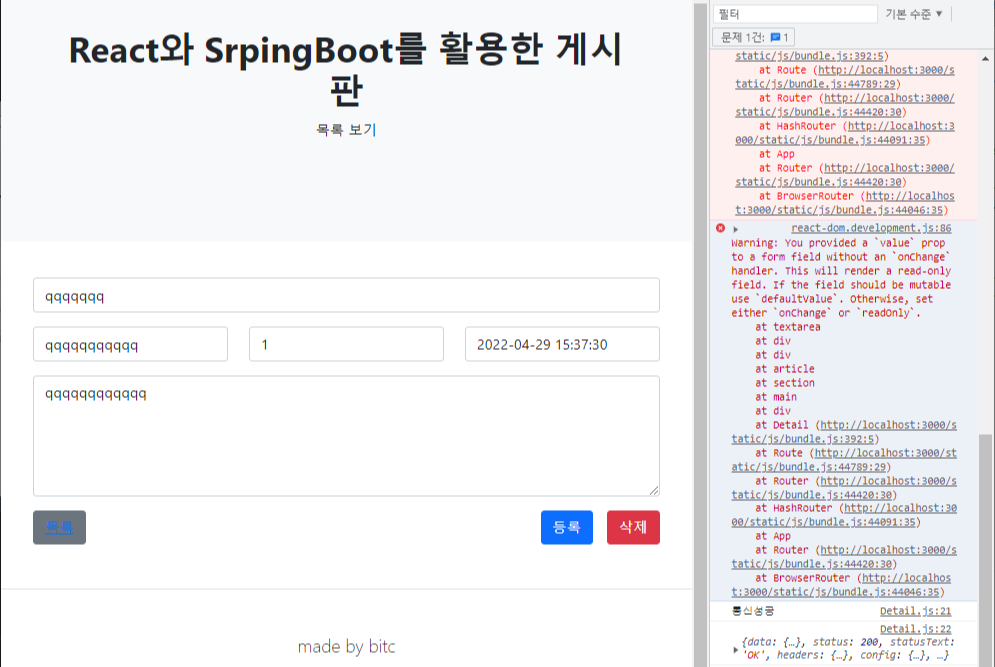Screen dimensions: 995x667
Task: Open the 기본 수준 log level dropdown
Action: coord(914,14)
